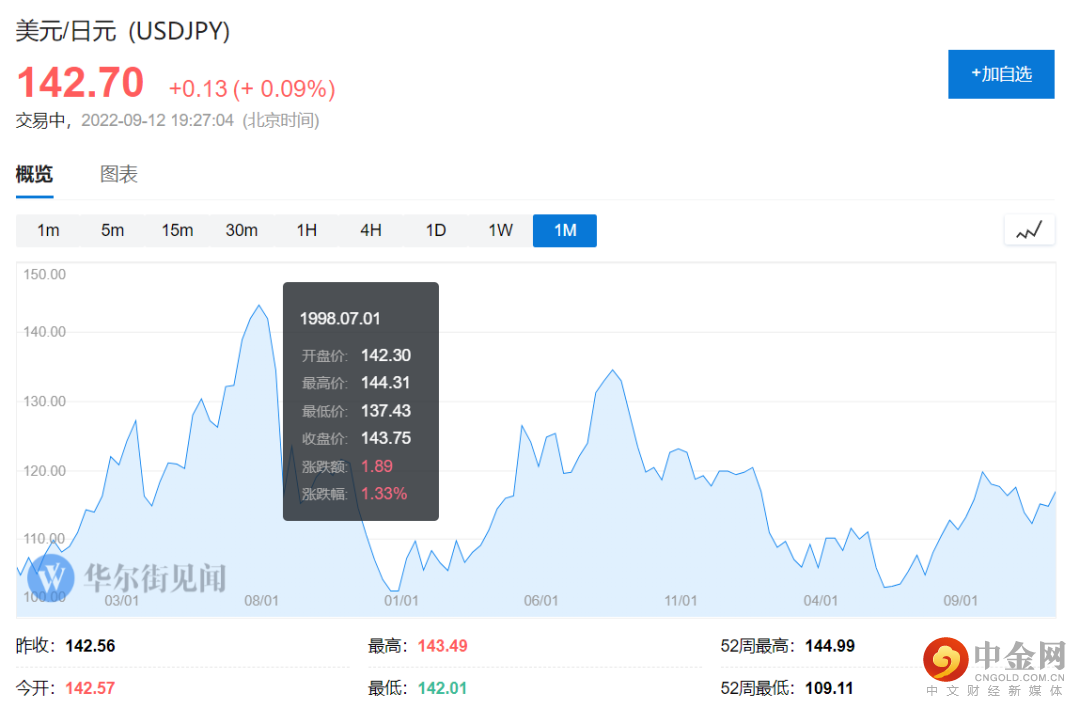Viewport: 1080px width, 709px height.
Task: Open the 概览 tab
Action: click(34, 174)
